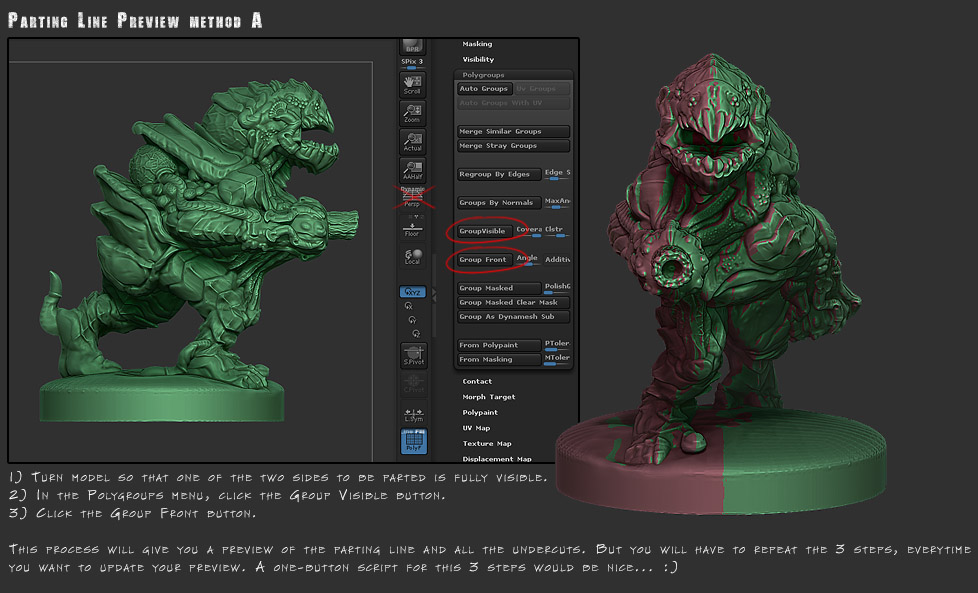Expand the Visibility sub-palette

[478, 59]
